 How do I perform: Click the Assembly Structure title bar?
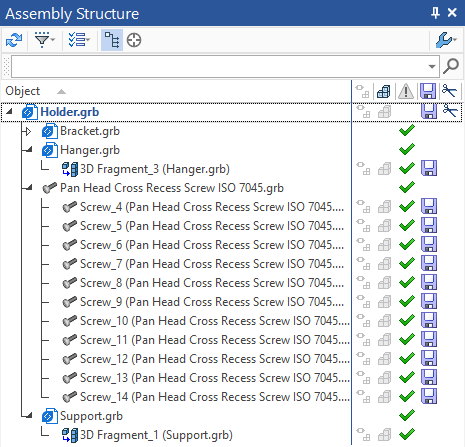click(232, 13)
